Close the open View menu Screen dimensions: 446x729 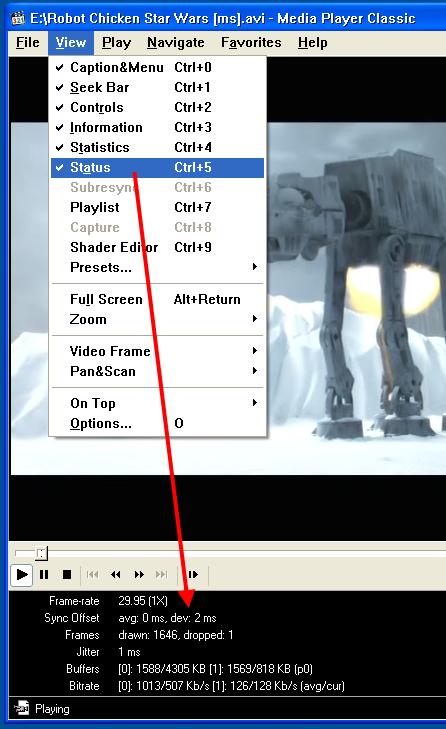click(71, 43)
